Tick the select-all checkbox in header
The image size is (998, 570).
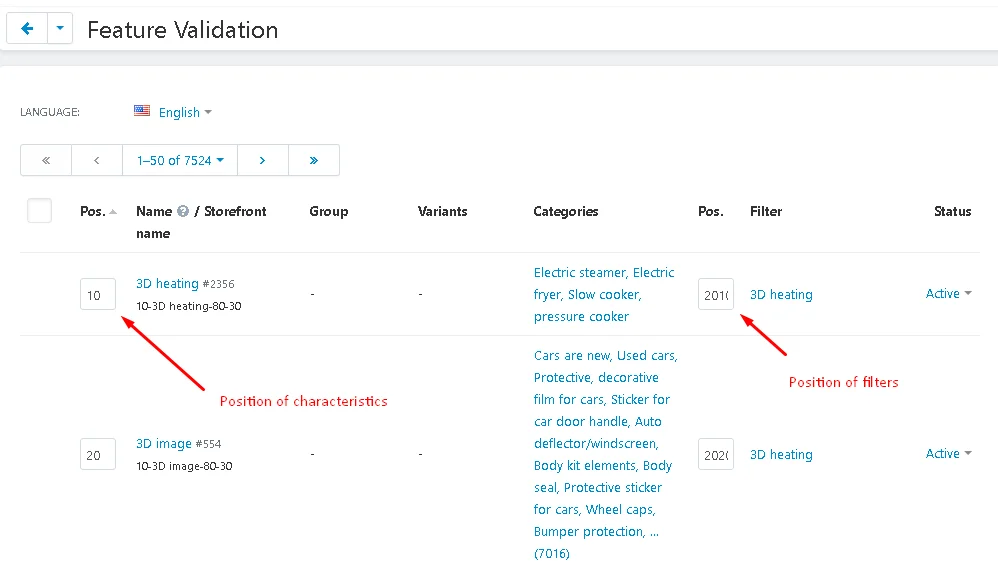click(39, 211)
